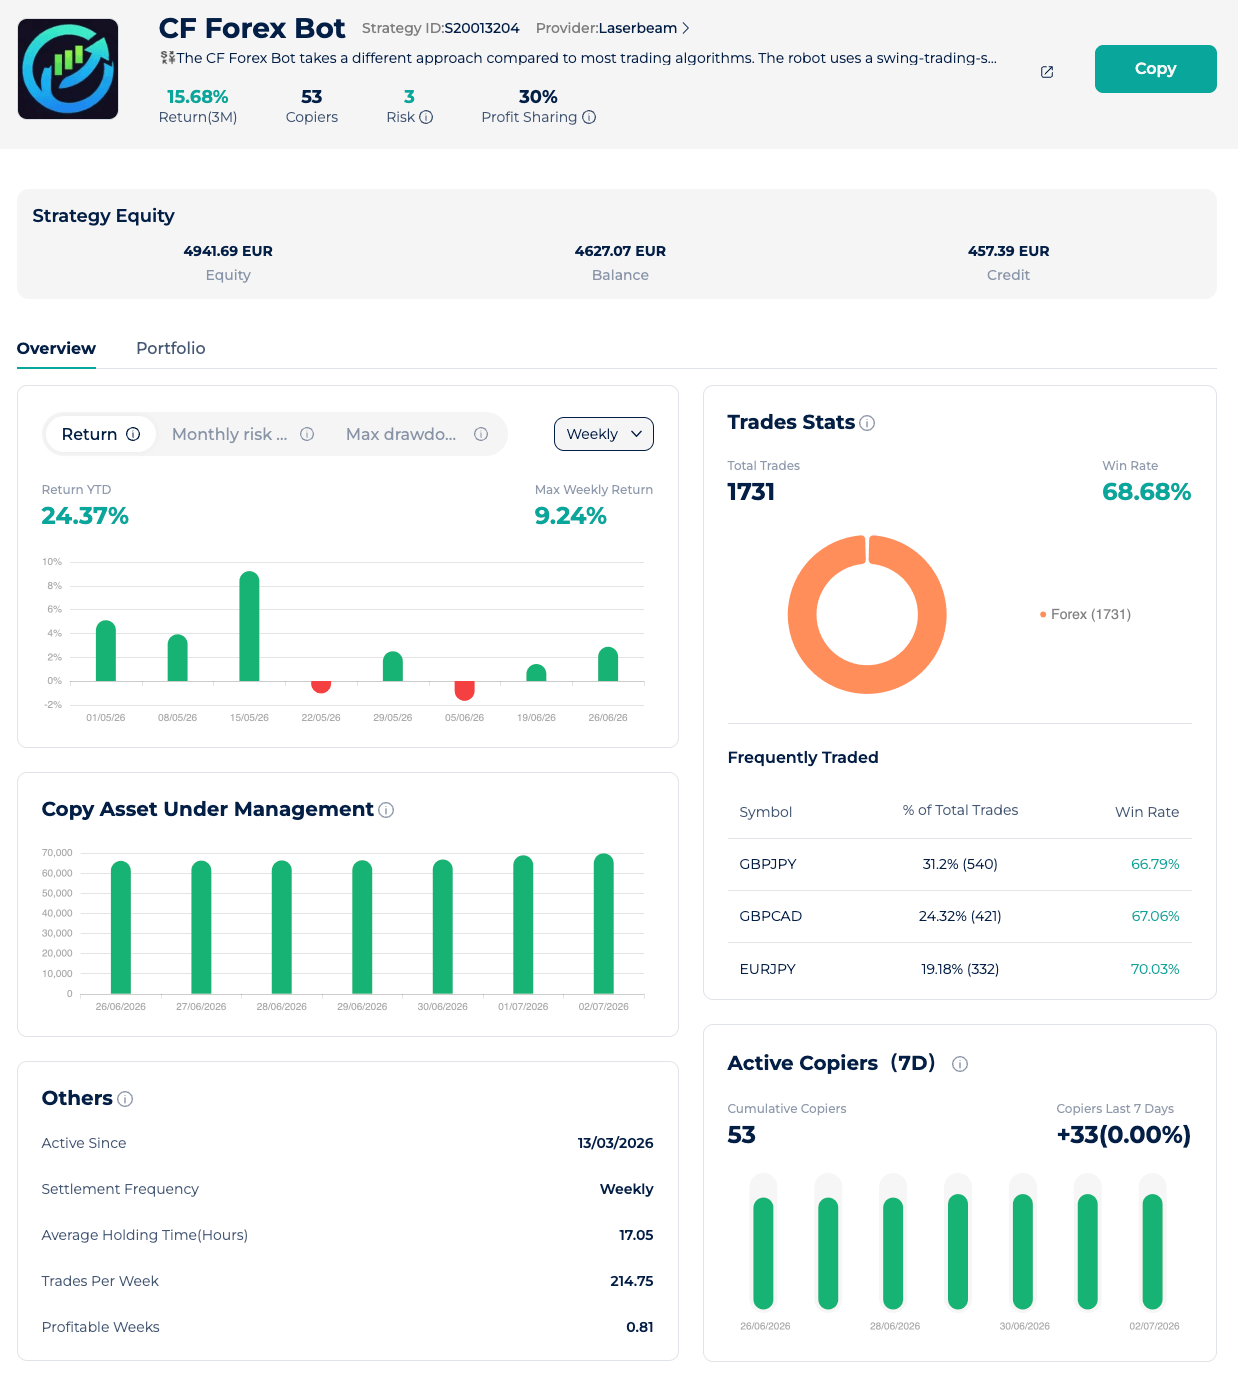The image size is (1238, 1382).
Task: Click the 9.24% Max Weekly Return value
Action: (x=571, y=516)
